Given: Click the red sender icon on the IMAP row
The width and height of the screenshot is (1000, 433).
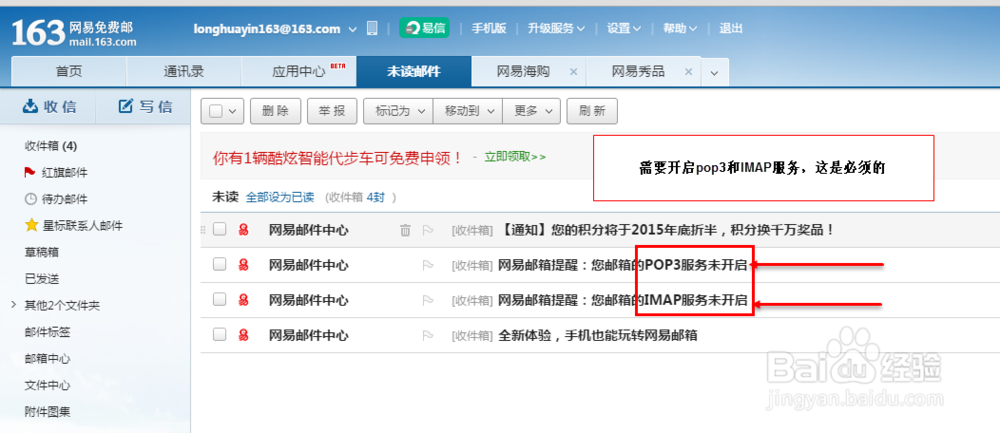Looking at the screenshot, I should (243, 300).
